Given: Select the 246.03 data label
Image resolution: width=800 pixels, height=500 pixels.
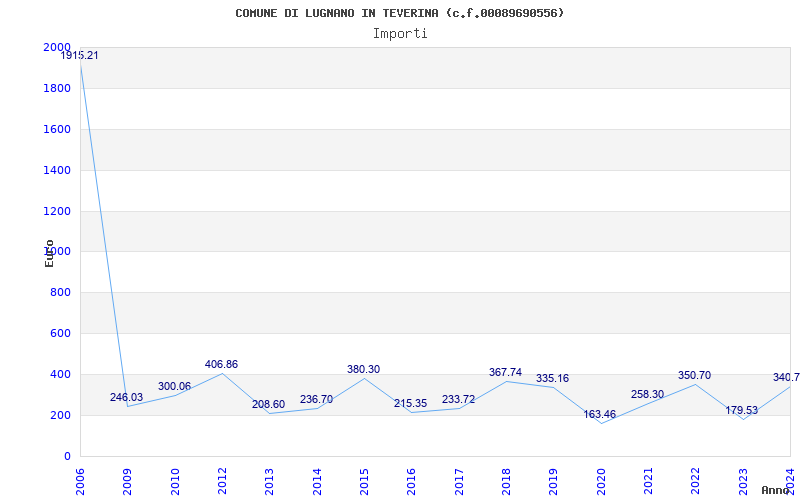Looking at the screenshot, I should [x=127, y=397].
